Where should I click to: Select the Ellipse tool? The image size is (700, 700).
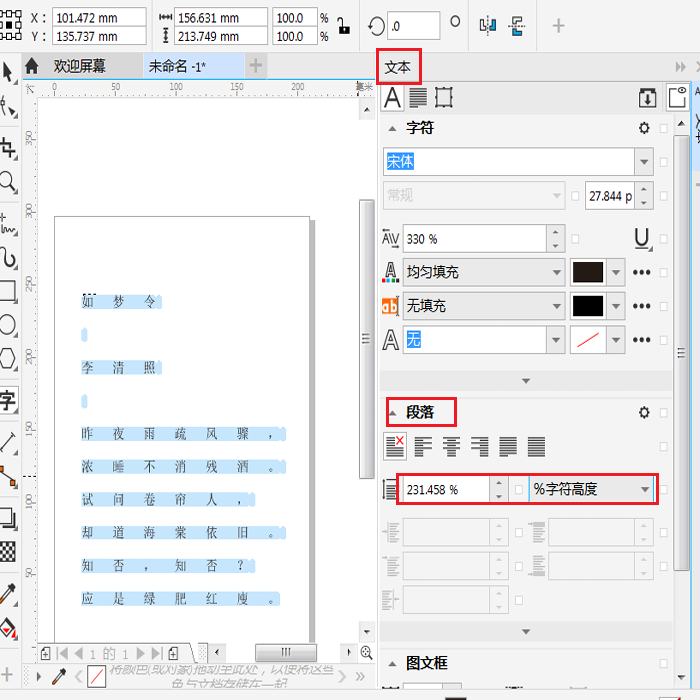click(8, 325)
